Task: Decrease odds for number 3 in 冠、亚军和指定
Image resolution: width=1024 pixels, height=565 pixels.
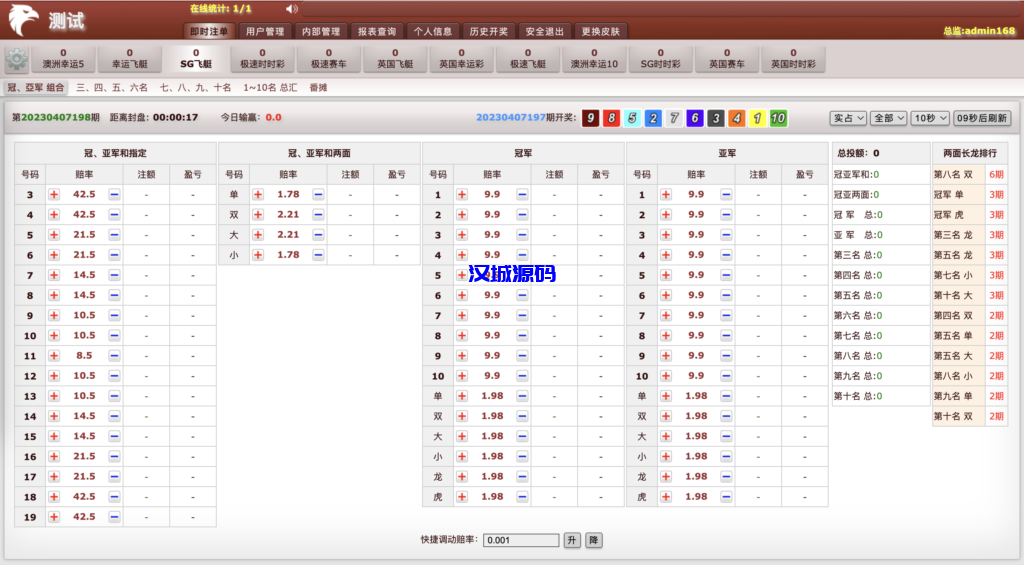Action: click(x=114, y=195)
